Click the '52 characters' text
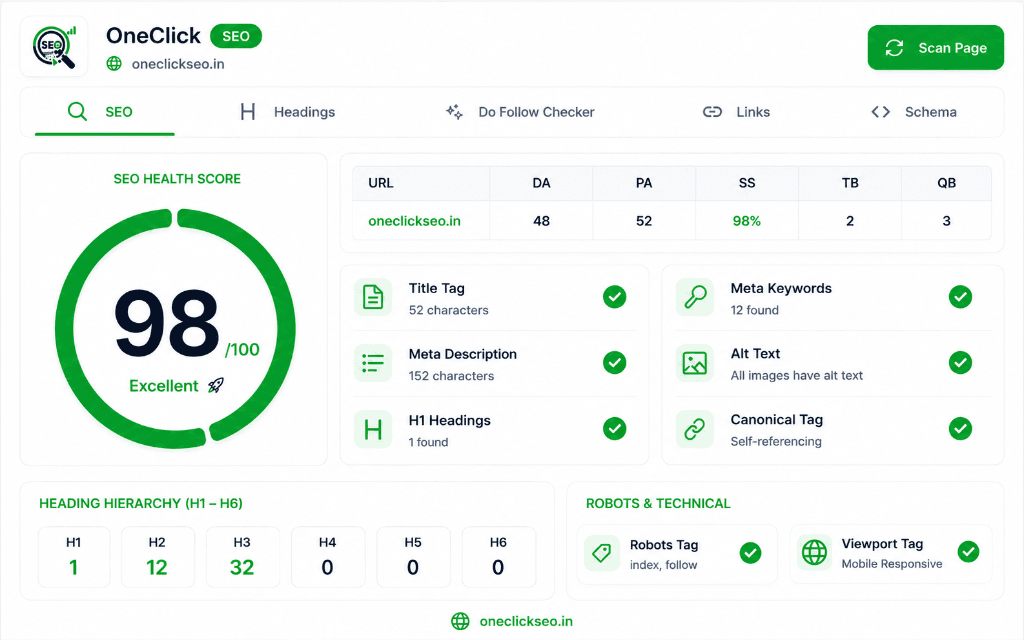1024x640 pixels. coord(449,310)
